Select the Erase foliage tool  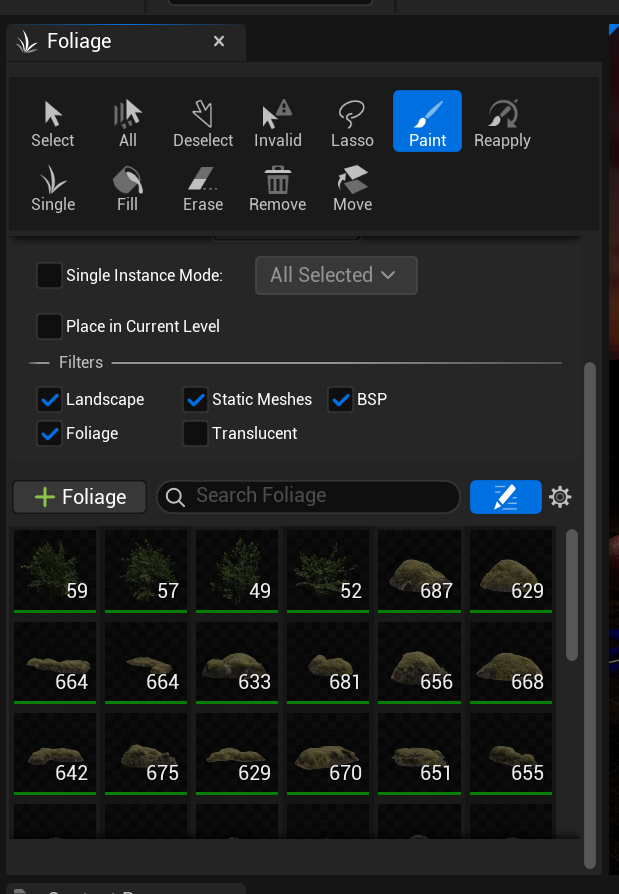coord(202,187)
